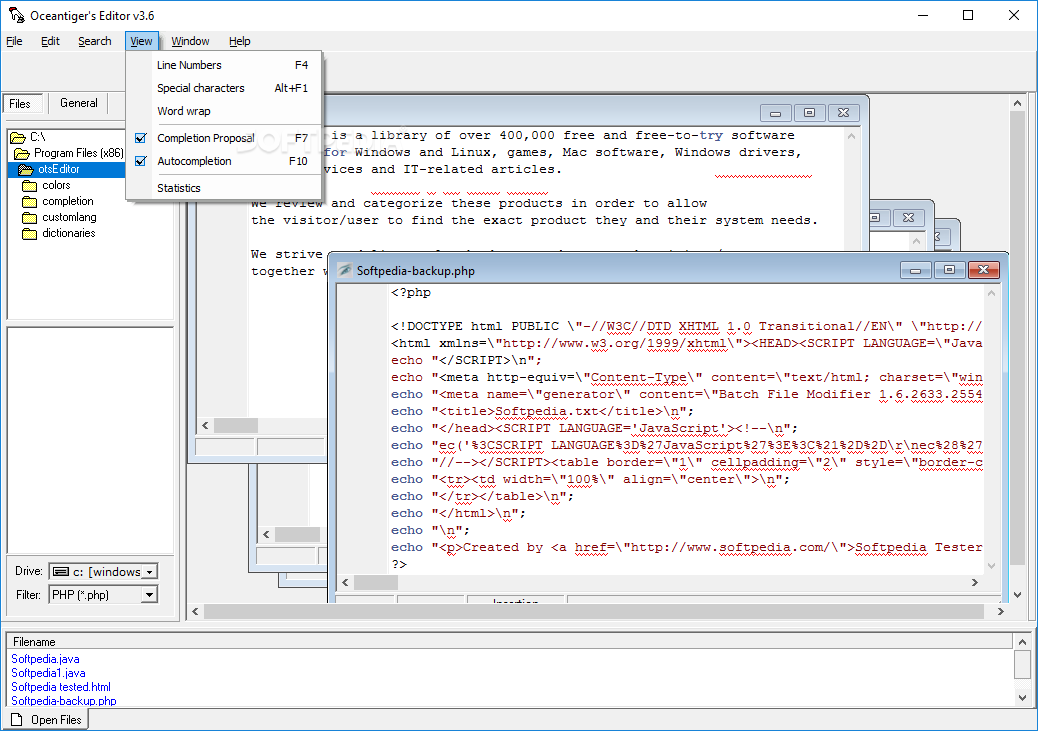Click the Filename column header
The width and height of the screenshot is (1038, 731).
coord(509,642)
